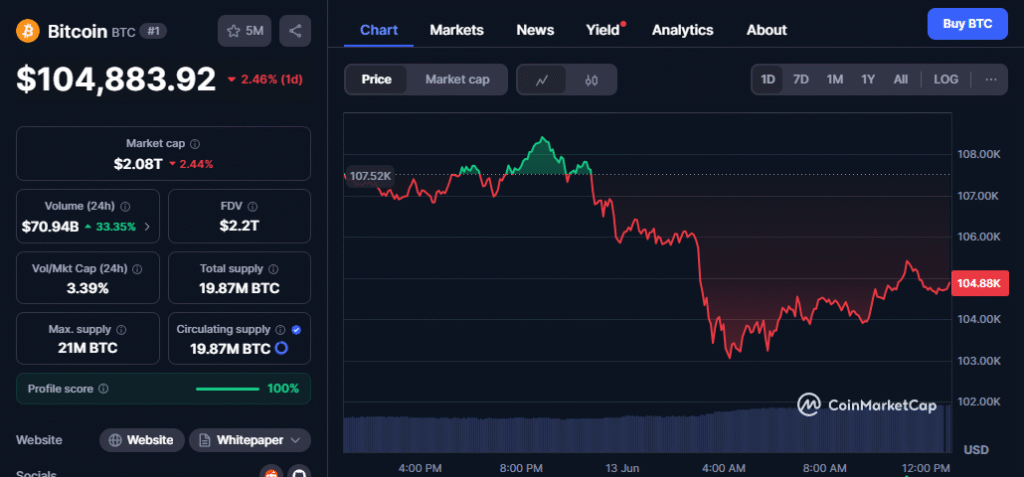1024x477 pixels.
Task: Open the share icon button
Action: coord(295,31)
